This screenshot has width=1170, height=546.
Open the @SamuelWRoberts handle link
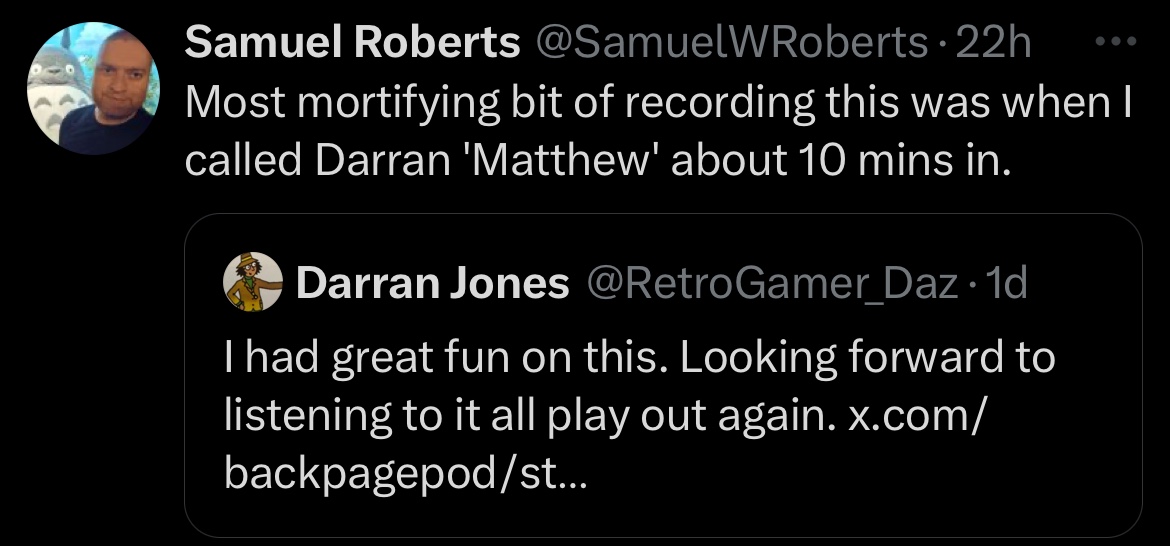coord(731,43)
